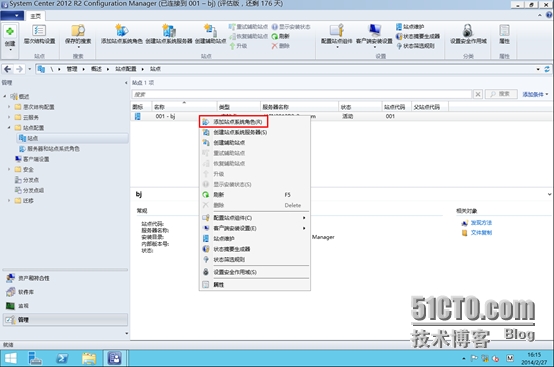Select Add Site System Roles context menu item
This screenshot has width=554, height=367.
255,122
